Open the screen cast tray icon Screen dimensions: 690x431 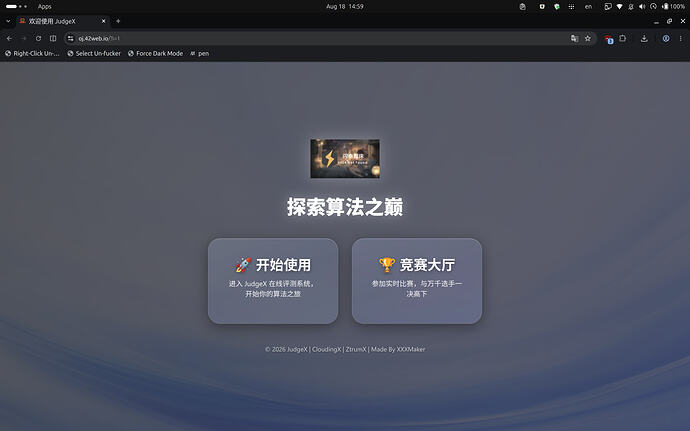[x=608, y=7]
